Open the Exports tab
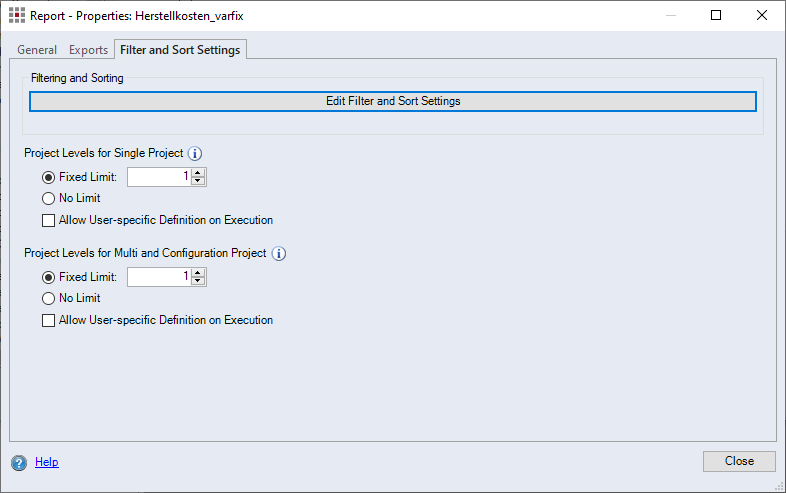Image resolution: width=786 pixels, height=493 pixels. pyautogui.click(x=88, y=50)
